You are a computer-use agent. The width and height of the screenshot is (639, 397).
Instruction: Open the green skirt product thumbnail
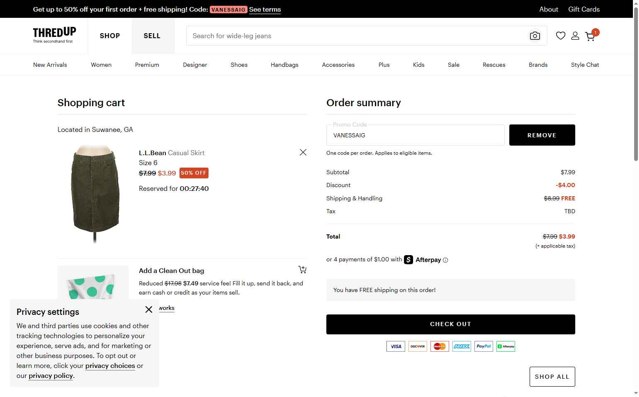click(95, 193)
